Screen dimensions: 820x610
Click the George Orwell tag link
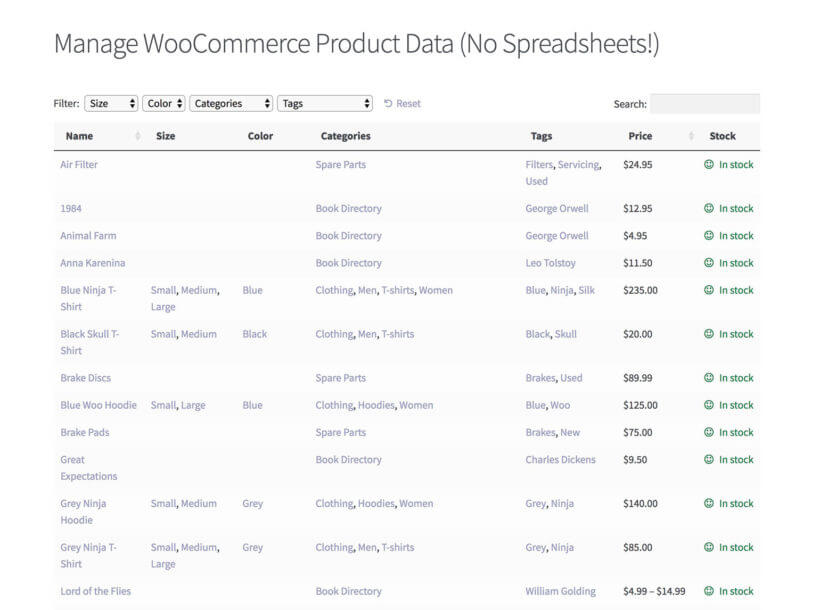point(555,208)
